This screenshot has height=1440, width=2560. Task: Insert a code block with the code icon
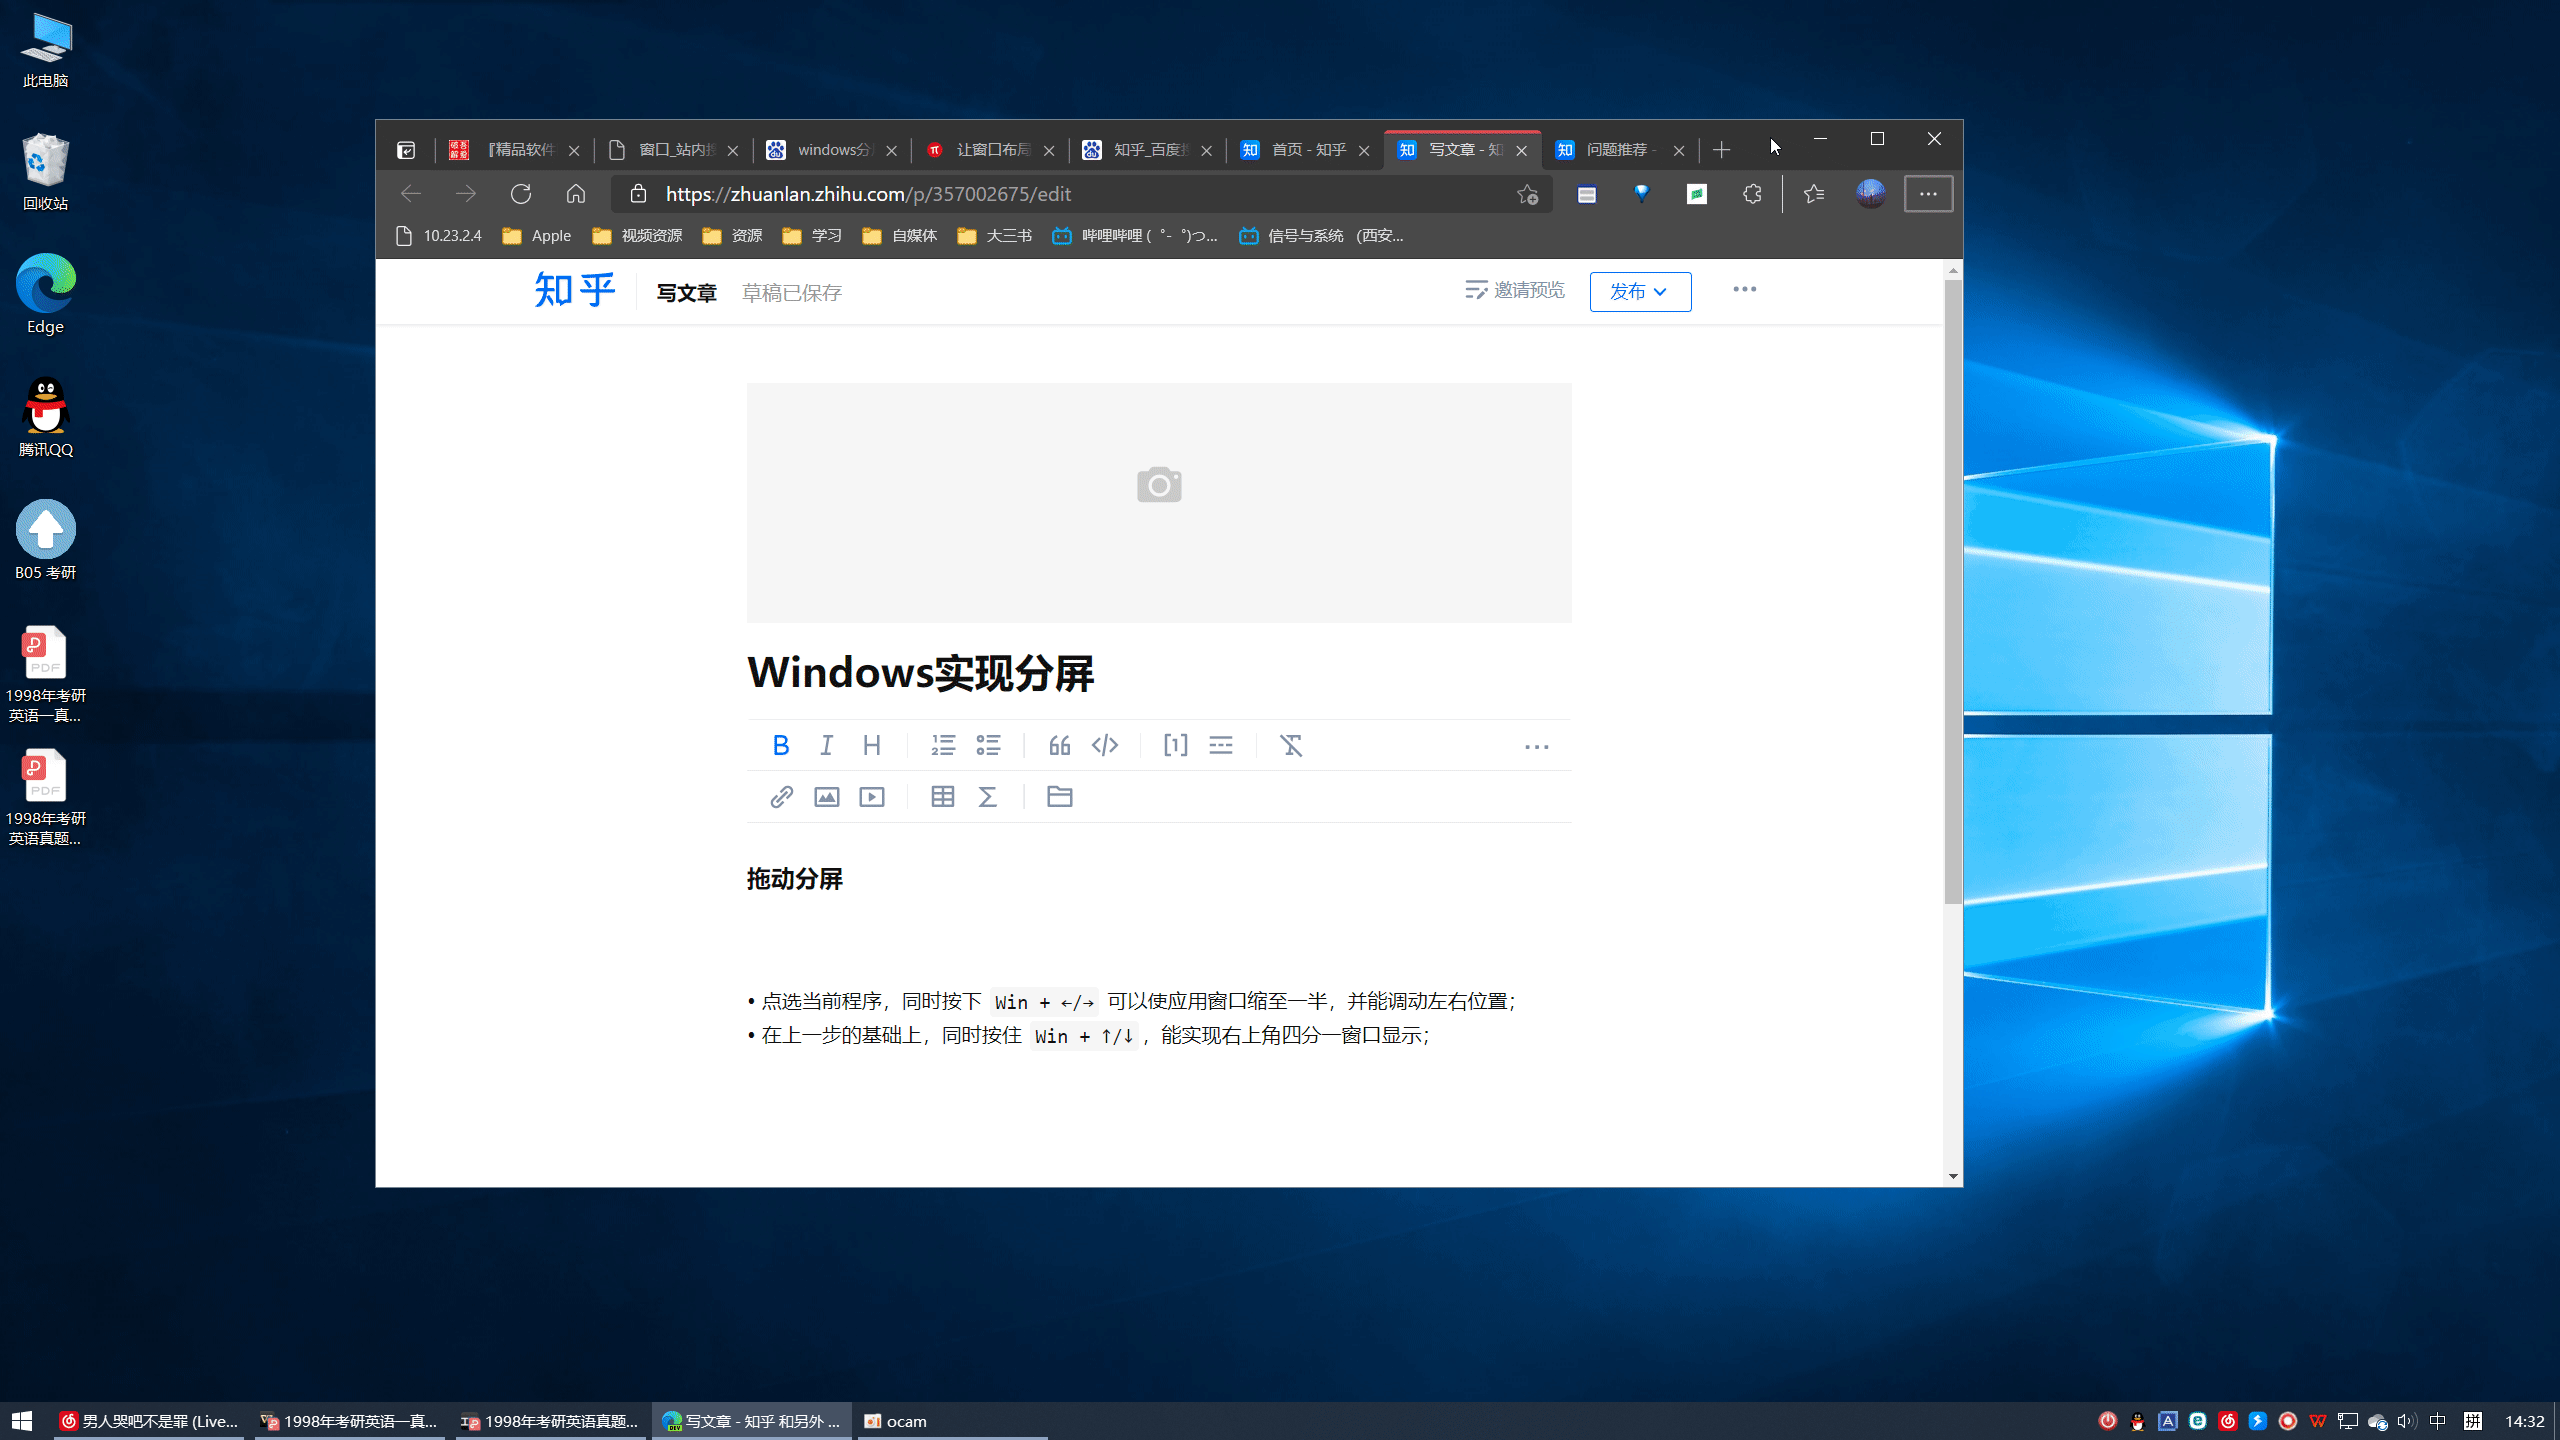pyautogui.click(x=1105, y=745)
